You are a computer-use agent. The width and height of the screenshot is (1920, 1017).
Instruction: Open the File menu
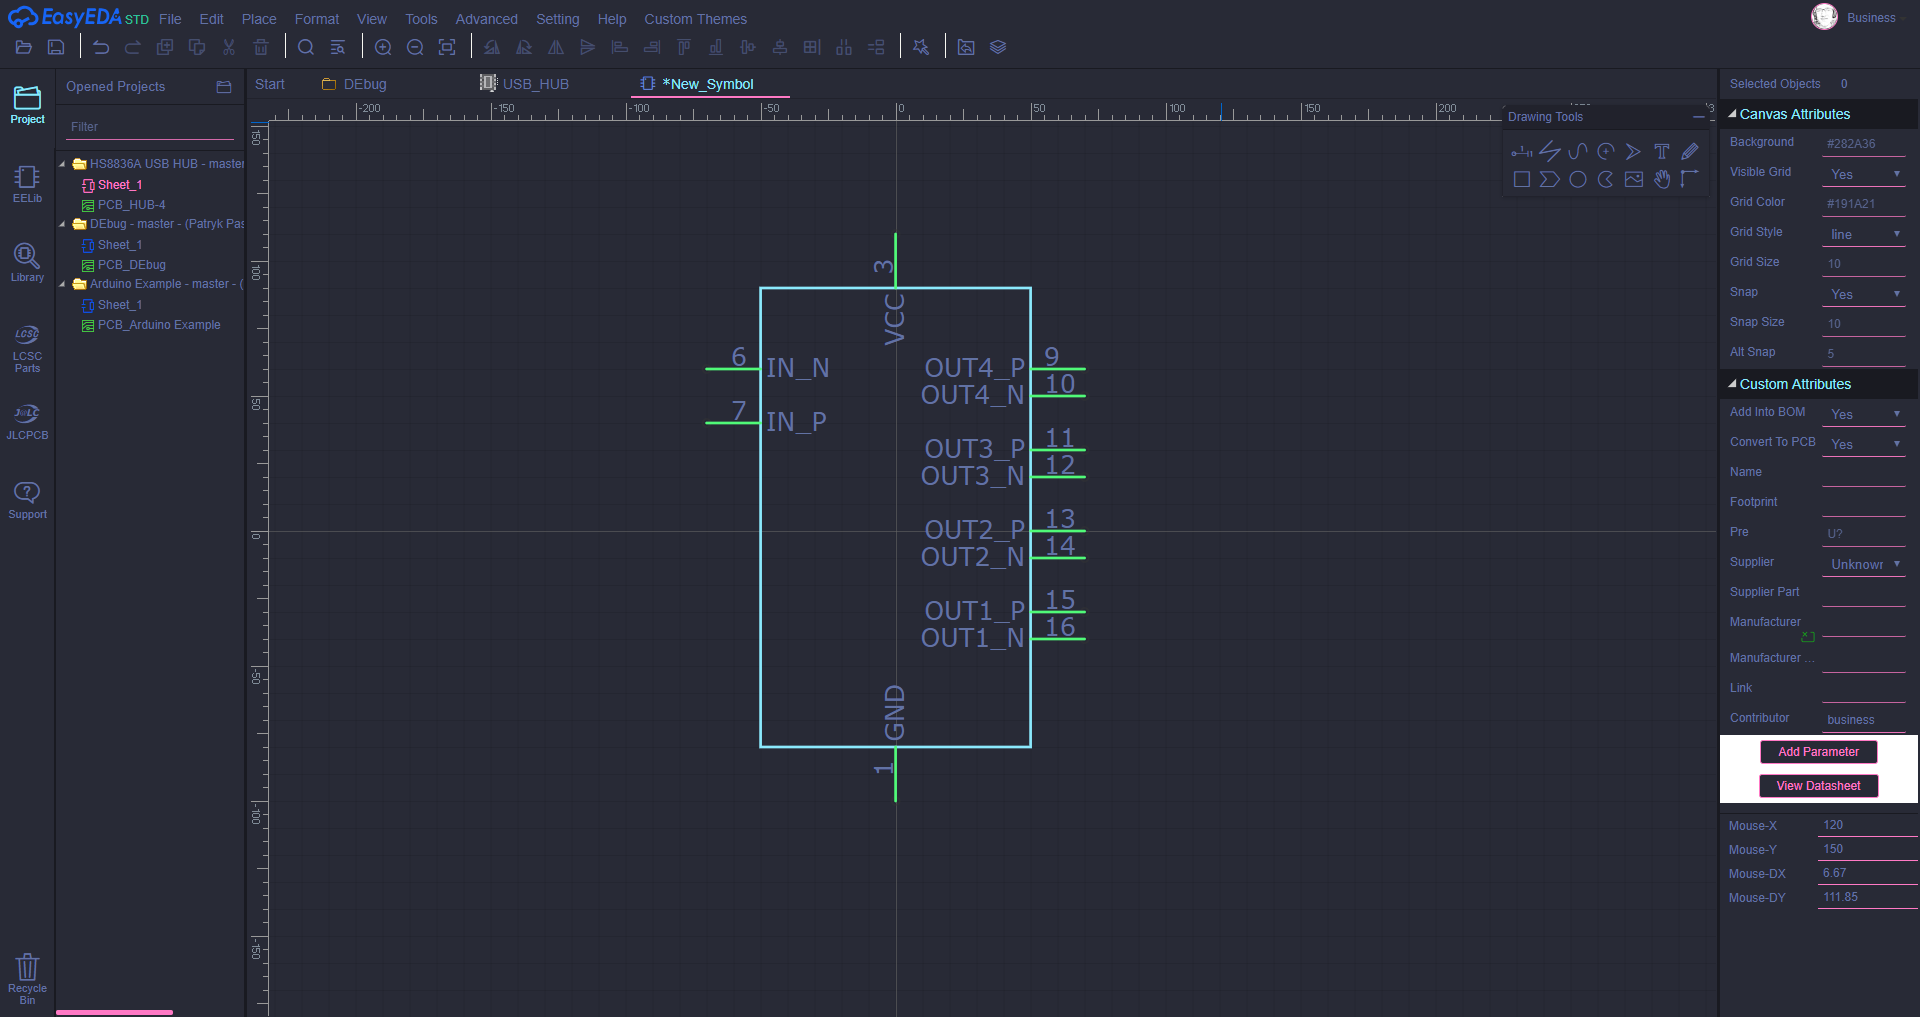pos(170,19)
